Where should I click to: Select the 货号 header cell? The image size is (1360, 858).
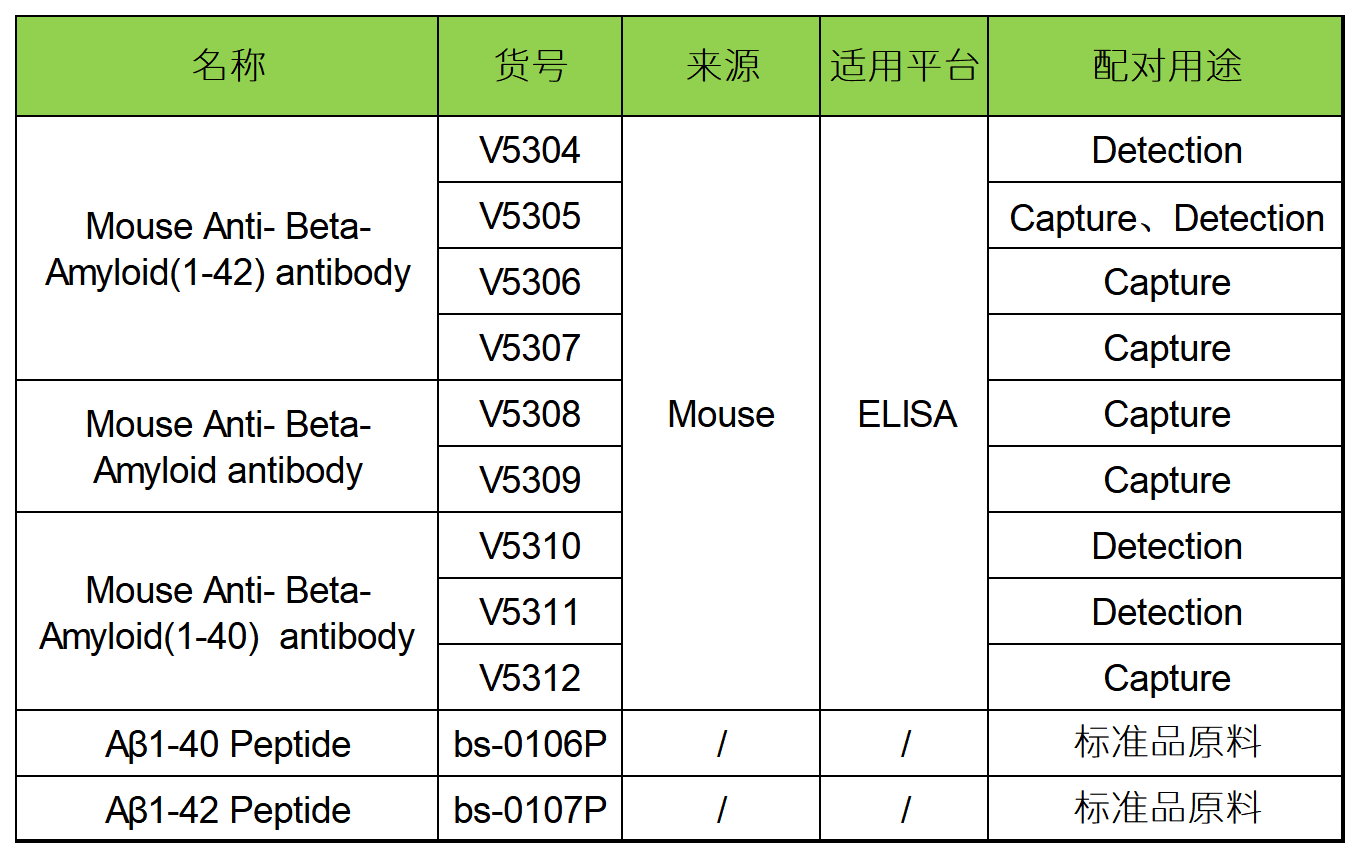coord(530,67)
